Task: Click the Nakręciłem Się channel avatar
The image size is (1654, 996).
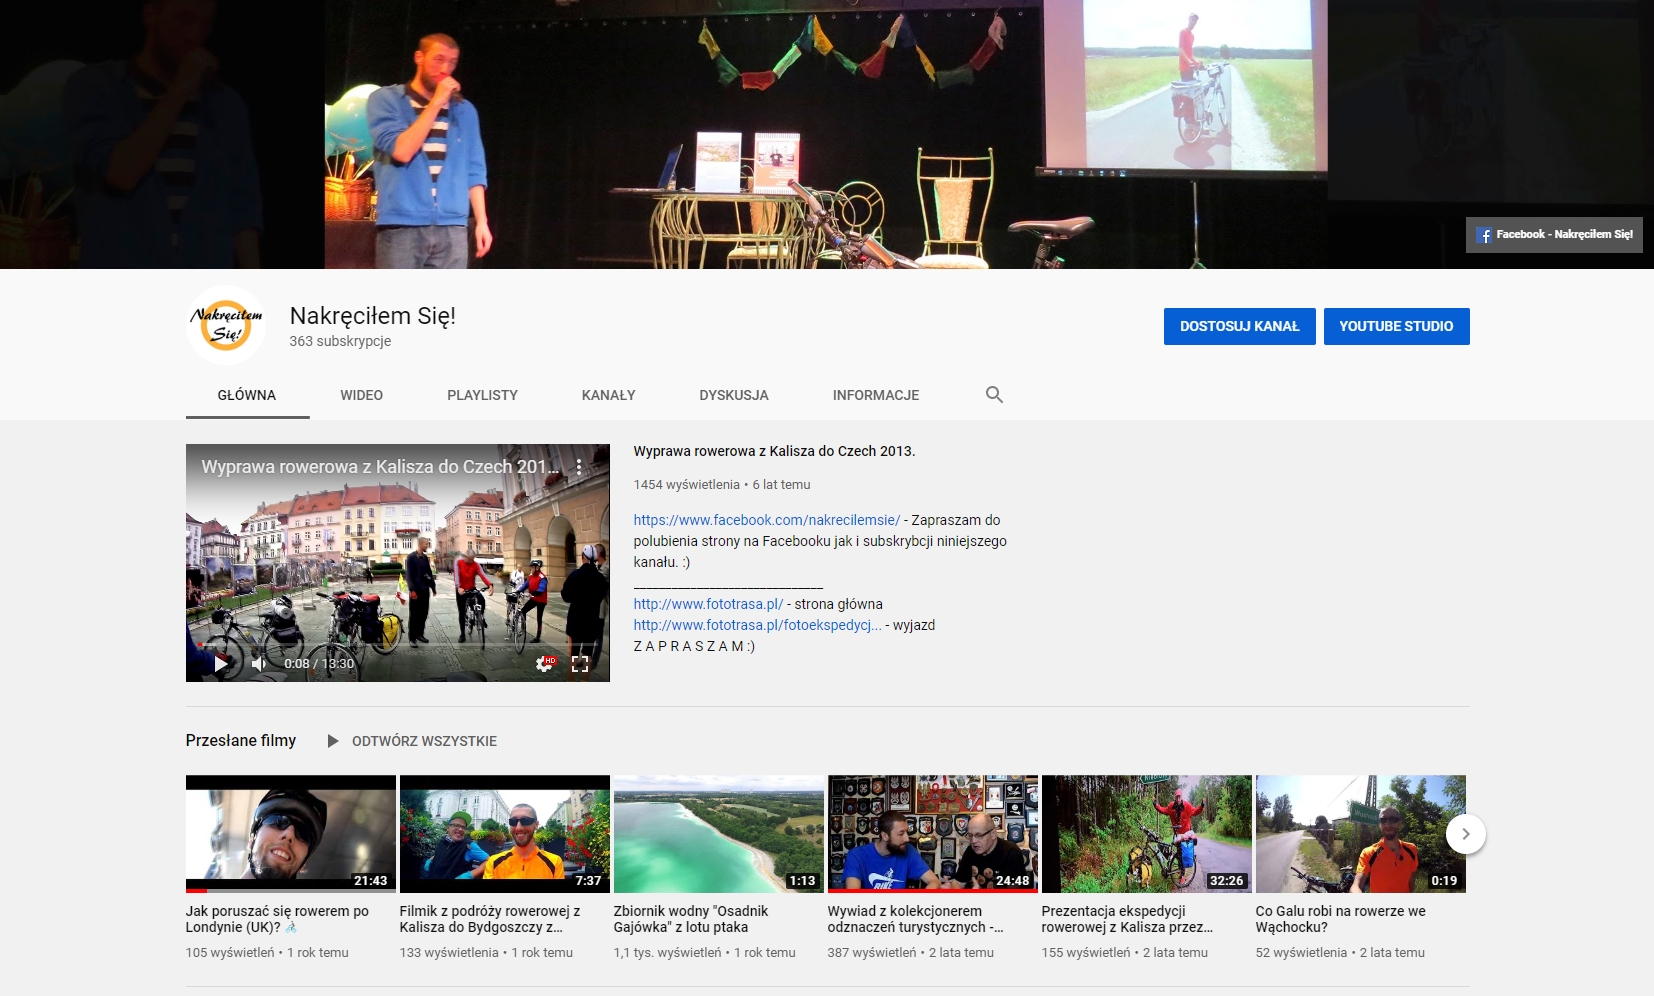Action: tap(226, 325)
